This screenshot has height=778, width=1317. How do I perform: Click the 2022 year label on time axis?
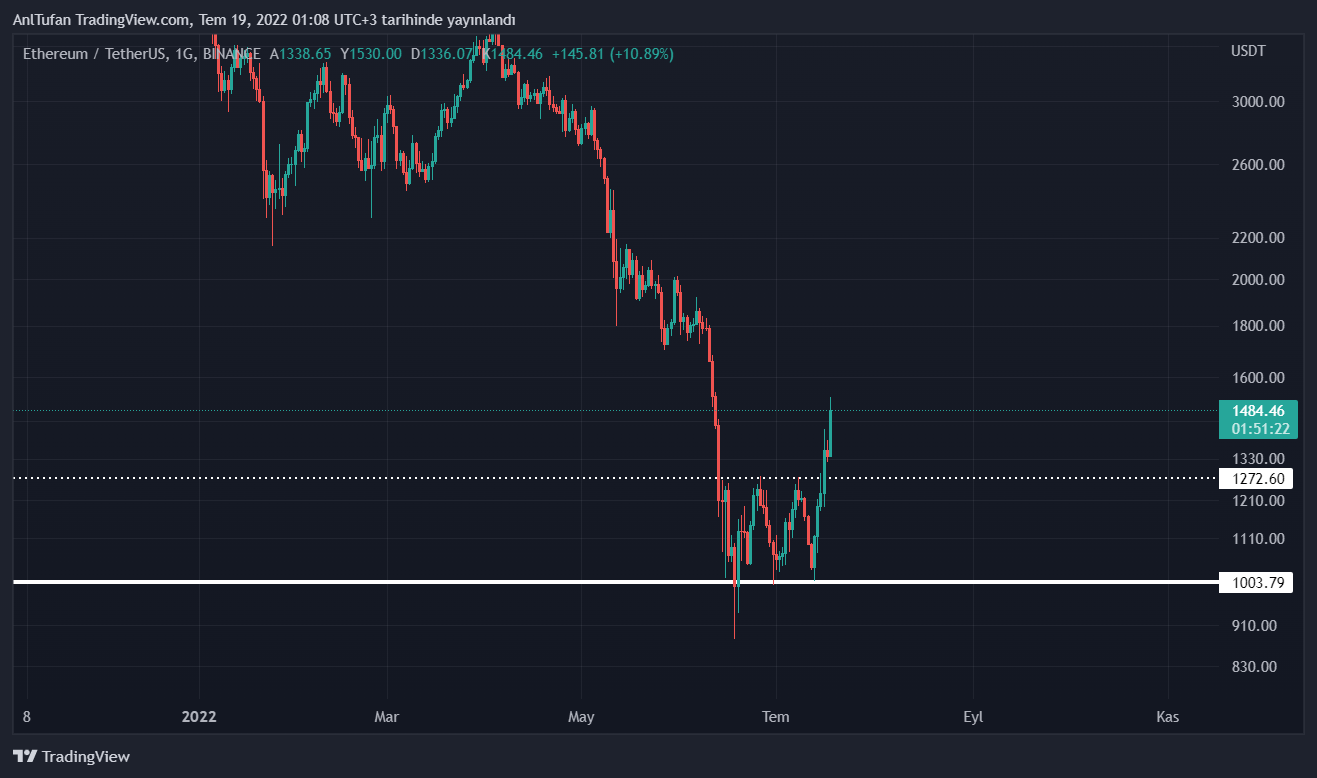point(199,717)
